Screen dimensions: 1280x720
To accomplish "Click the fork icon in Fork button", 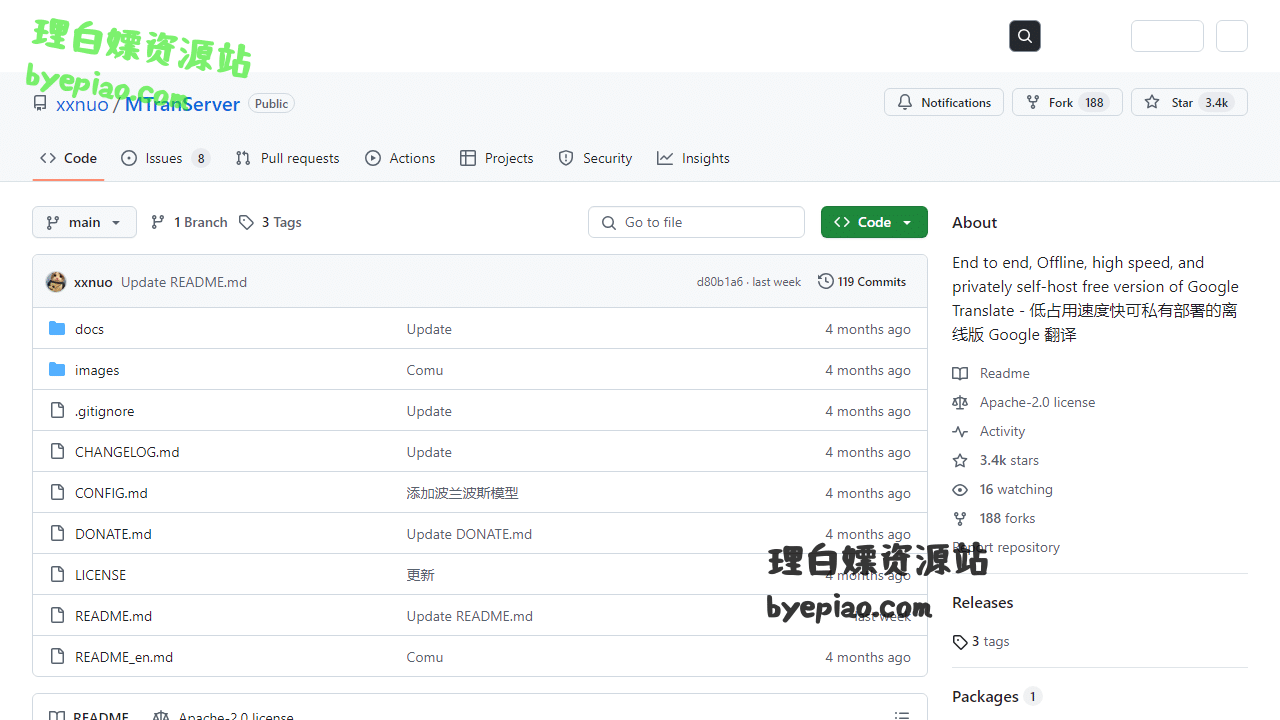I will click(x=1033, y=102).
